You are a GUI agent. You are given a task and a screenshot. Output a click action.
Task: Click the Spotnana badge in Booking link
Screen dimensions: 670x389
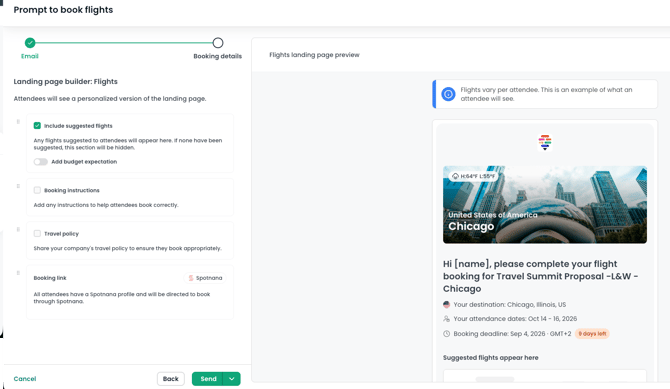206,278
